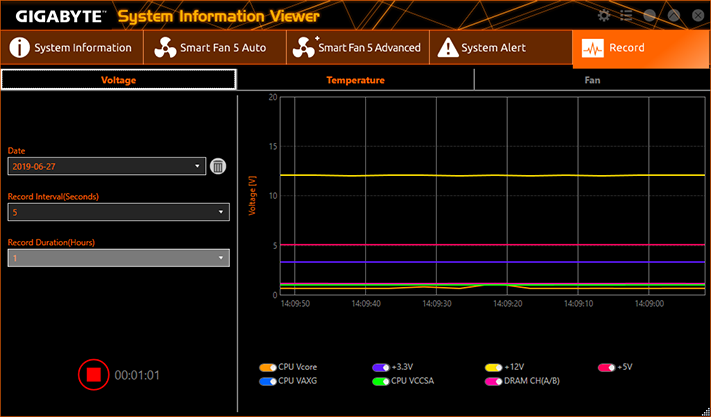Click the window resize grip in the corner
711x417 pixels.
[x=706, y=412]
